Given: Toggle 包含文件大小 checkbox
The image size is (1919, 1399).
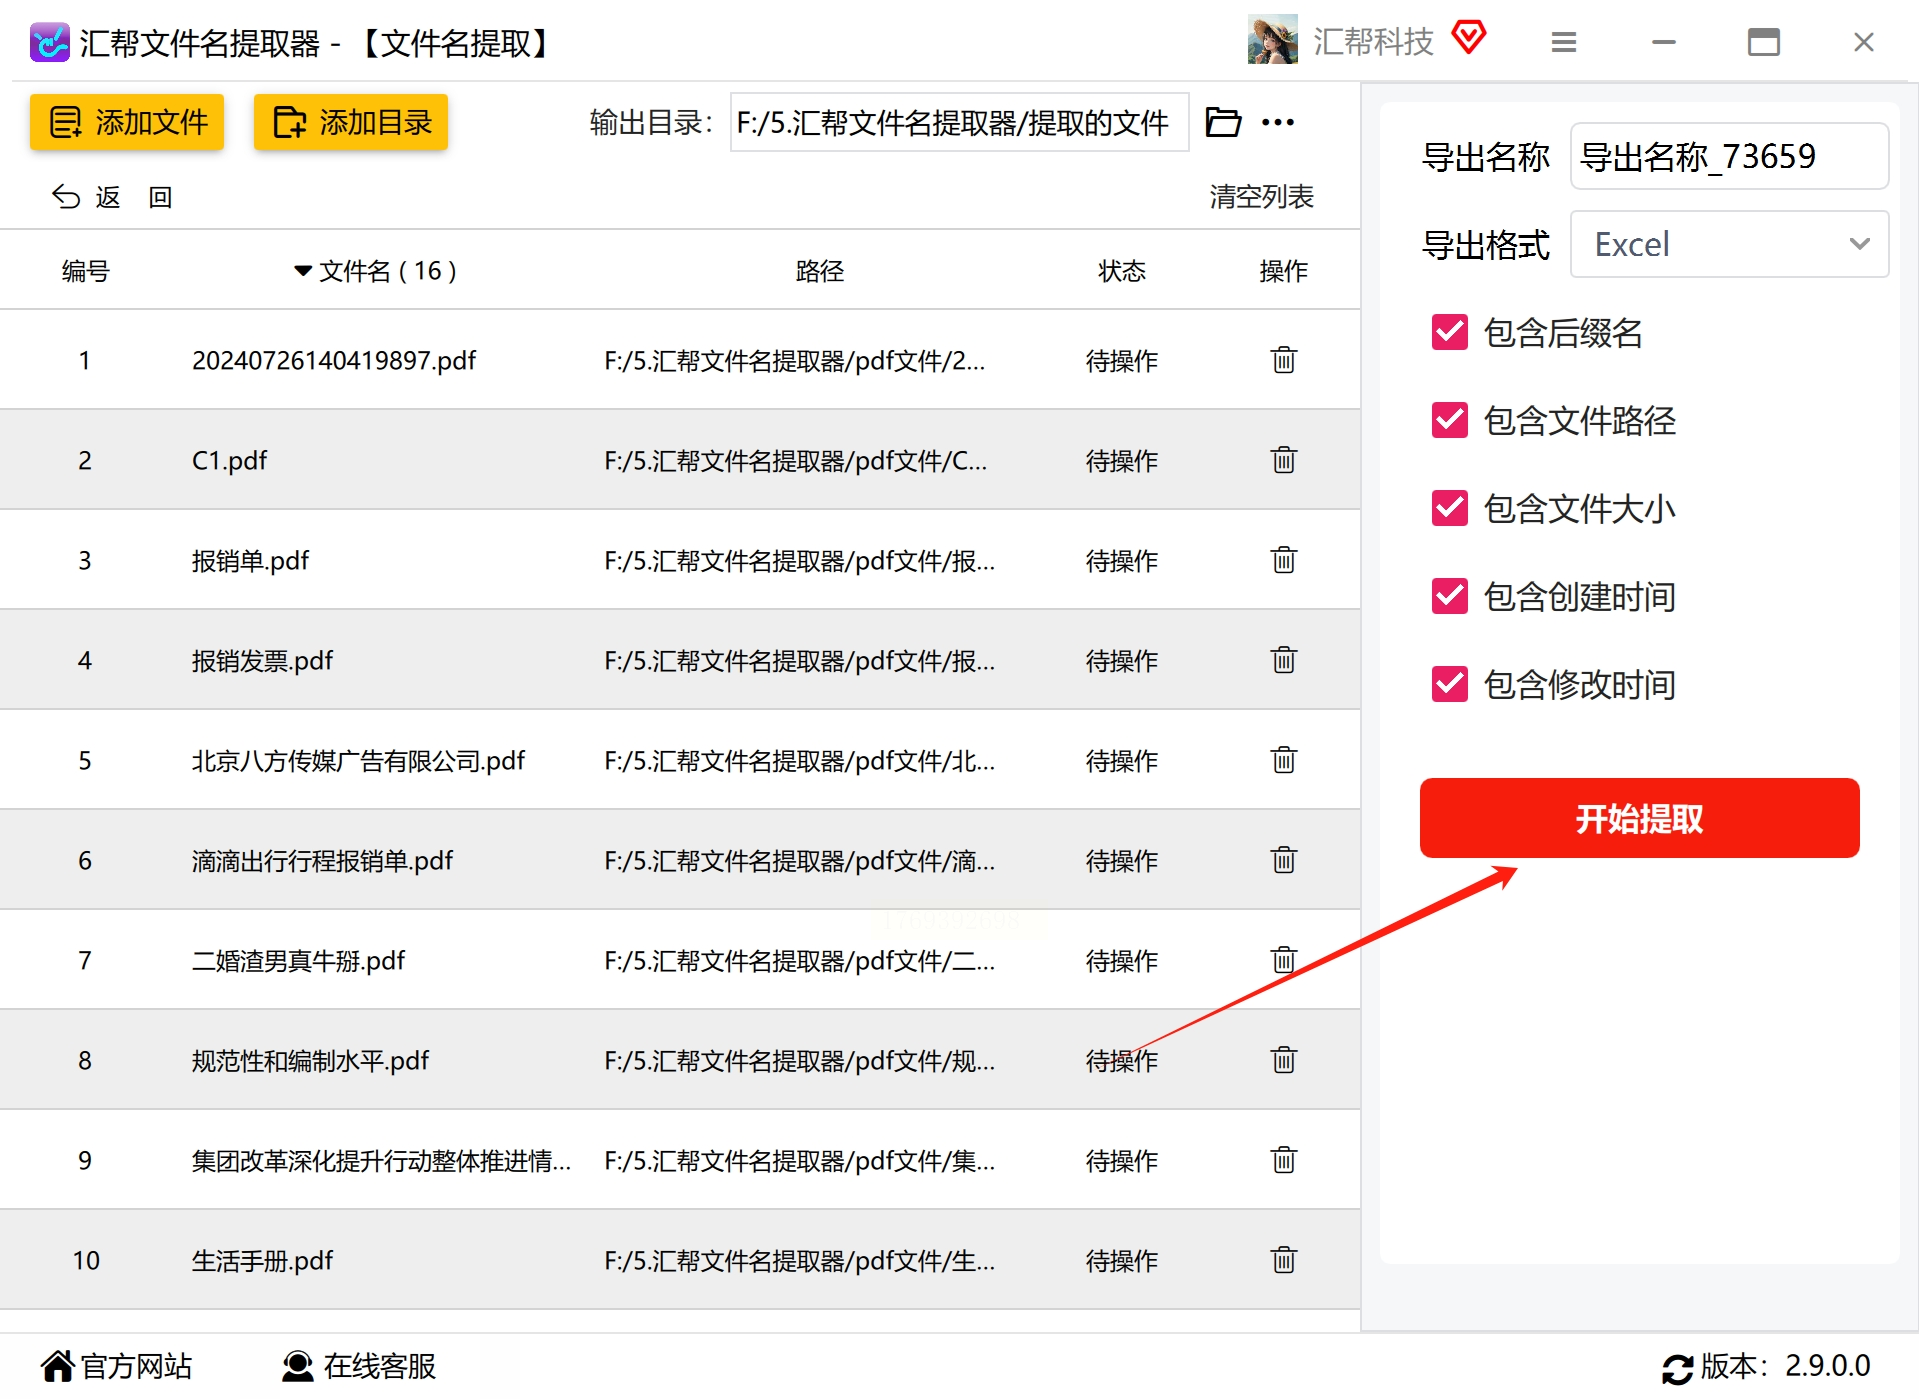Looking at the screenshot, I should click(x=1450, y=508).
